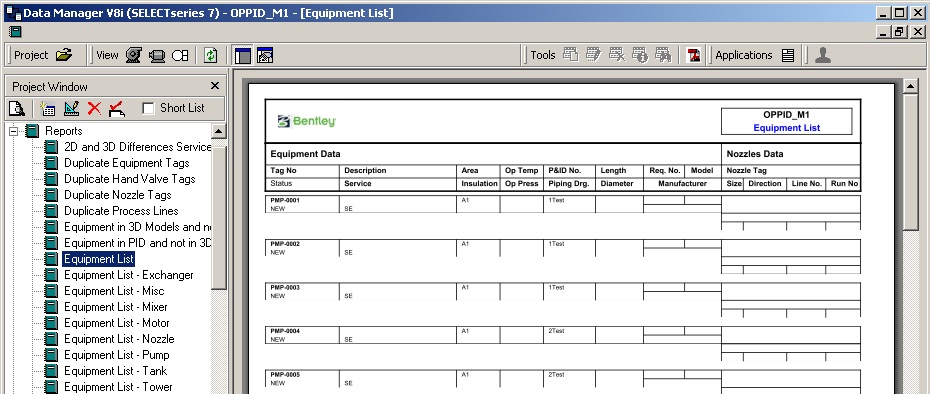Click the Applications list icon
Screen dimensions: 930x394
pos(788,55)
